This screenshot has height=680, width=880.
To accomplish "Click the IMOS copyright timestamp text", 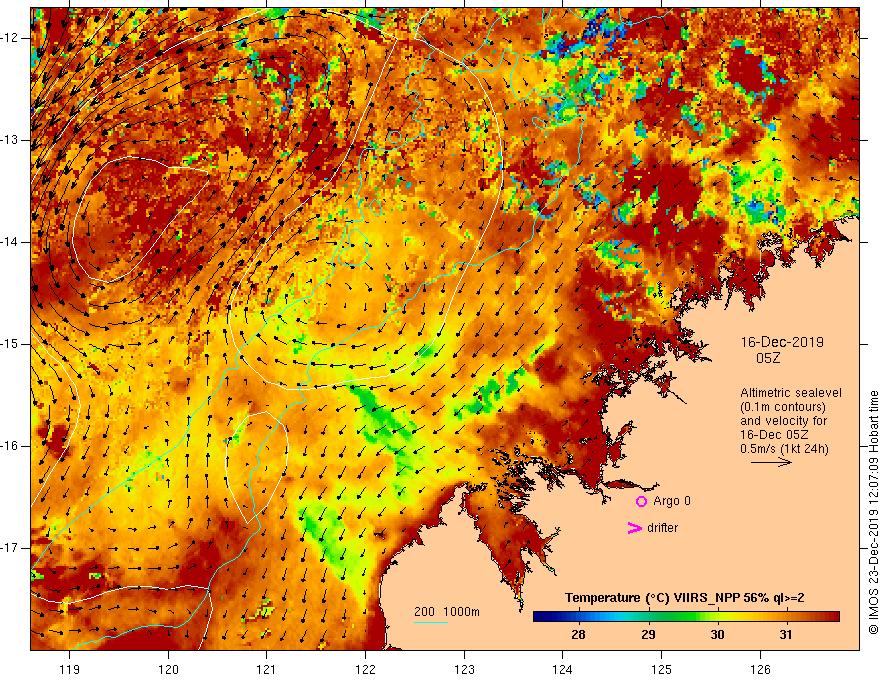I will [x=873, y=513].
